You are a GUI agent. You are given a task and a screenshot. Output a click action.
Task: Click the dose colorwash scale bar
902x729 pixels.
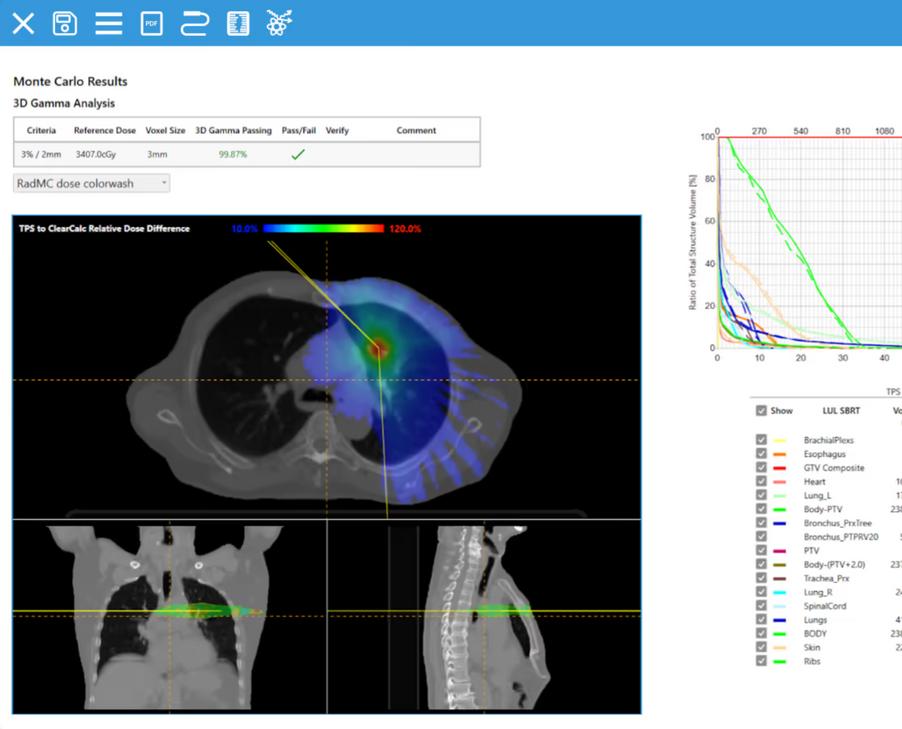(x=323, y=228)
